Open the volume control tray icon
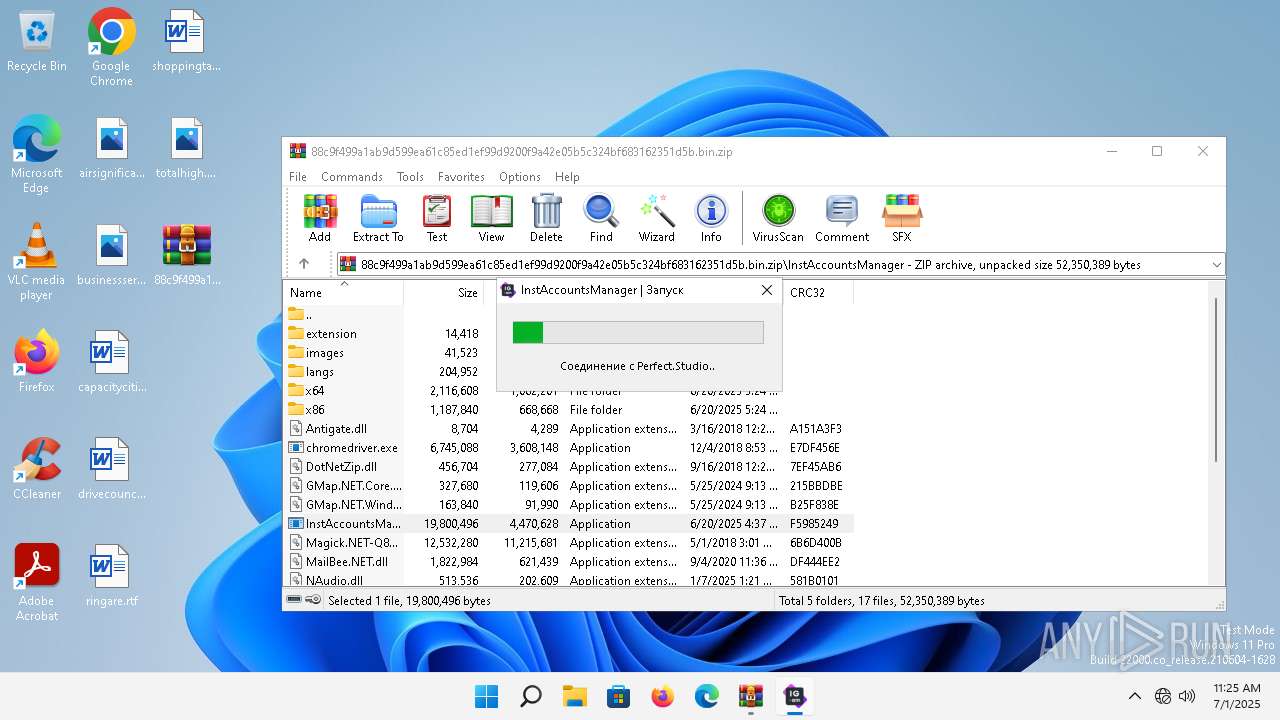1280x720 pixels. tap(1187, 696)
